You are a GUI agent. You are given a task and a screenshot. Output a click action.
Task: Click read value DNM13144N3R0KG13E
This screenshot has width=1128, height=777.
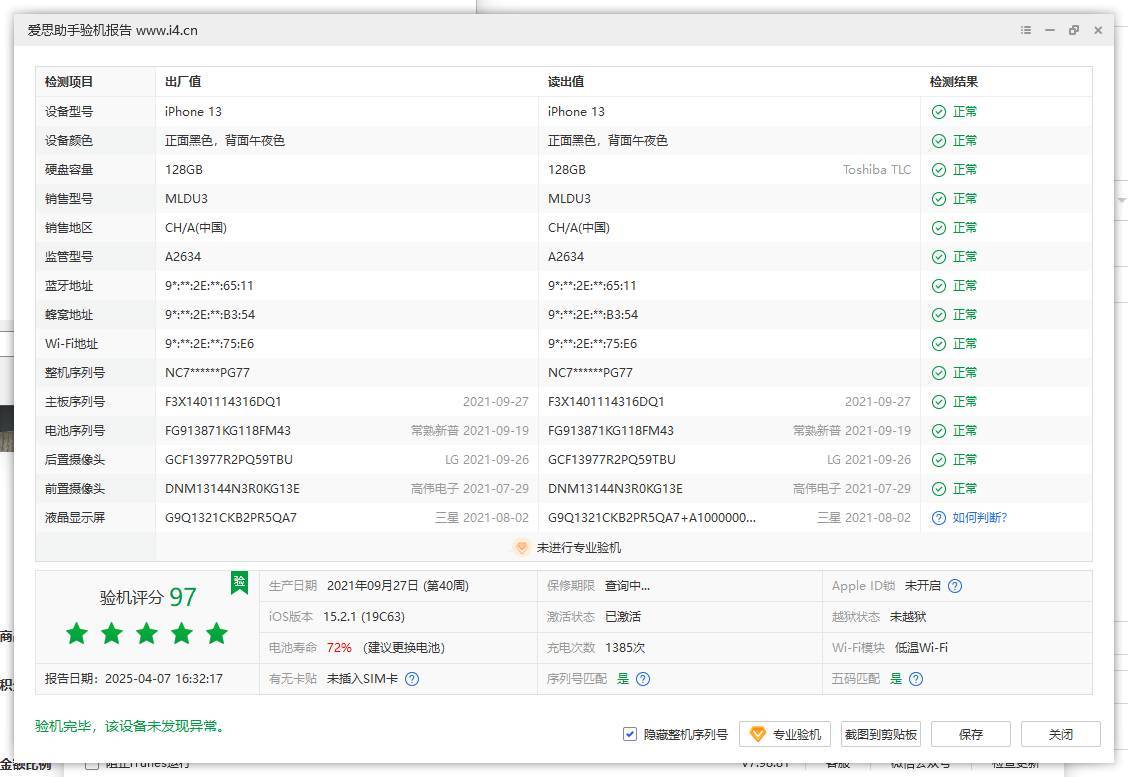point(615,489)
